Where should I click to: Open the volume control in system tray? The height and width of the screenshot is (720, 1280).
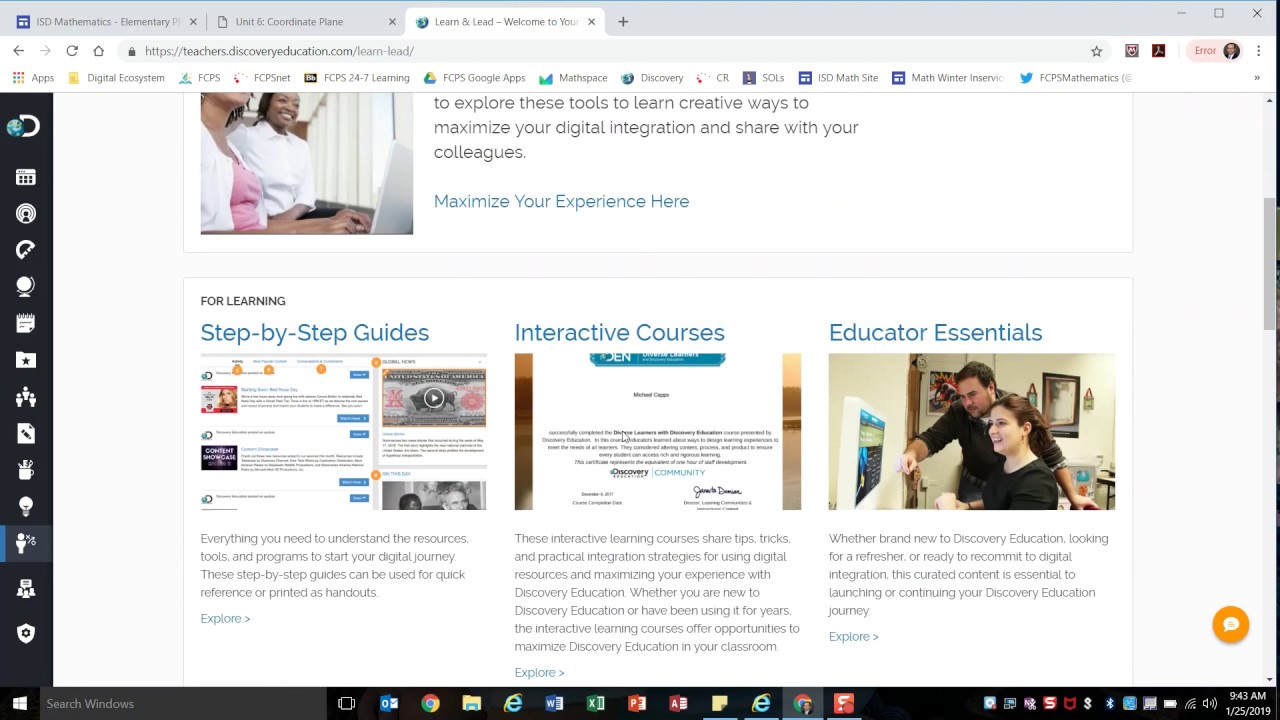(x=1209, y=704)
